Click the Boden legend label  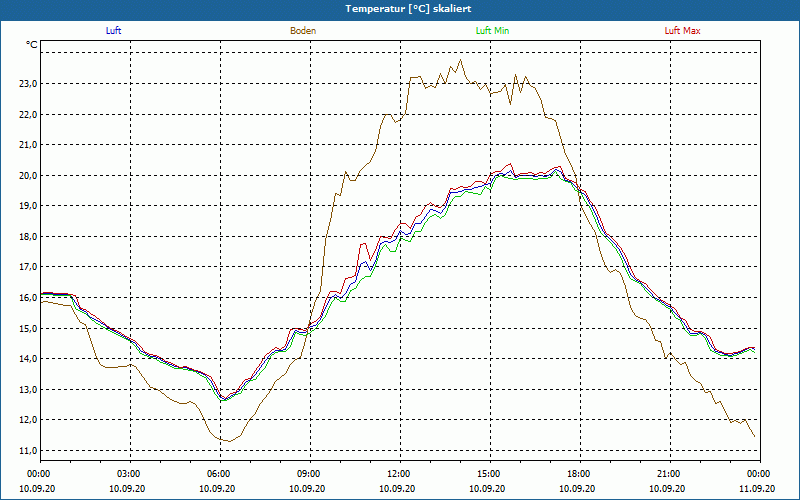(303, 31)
